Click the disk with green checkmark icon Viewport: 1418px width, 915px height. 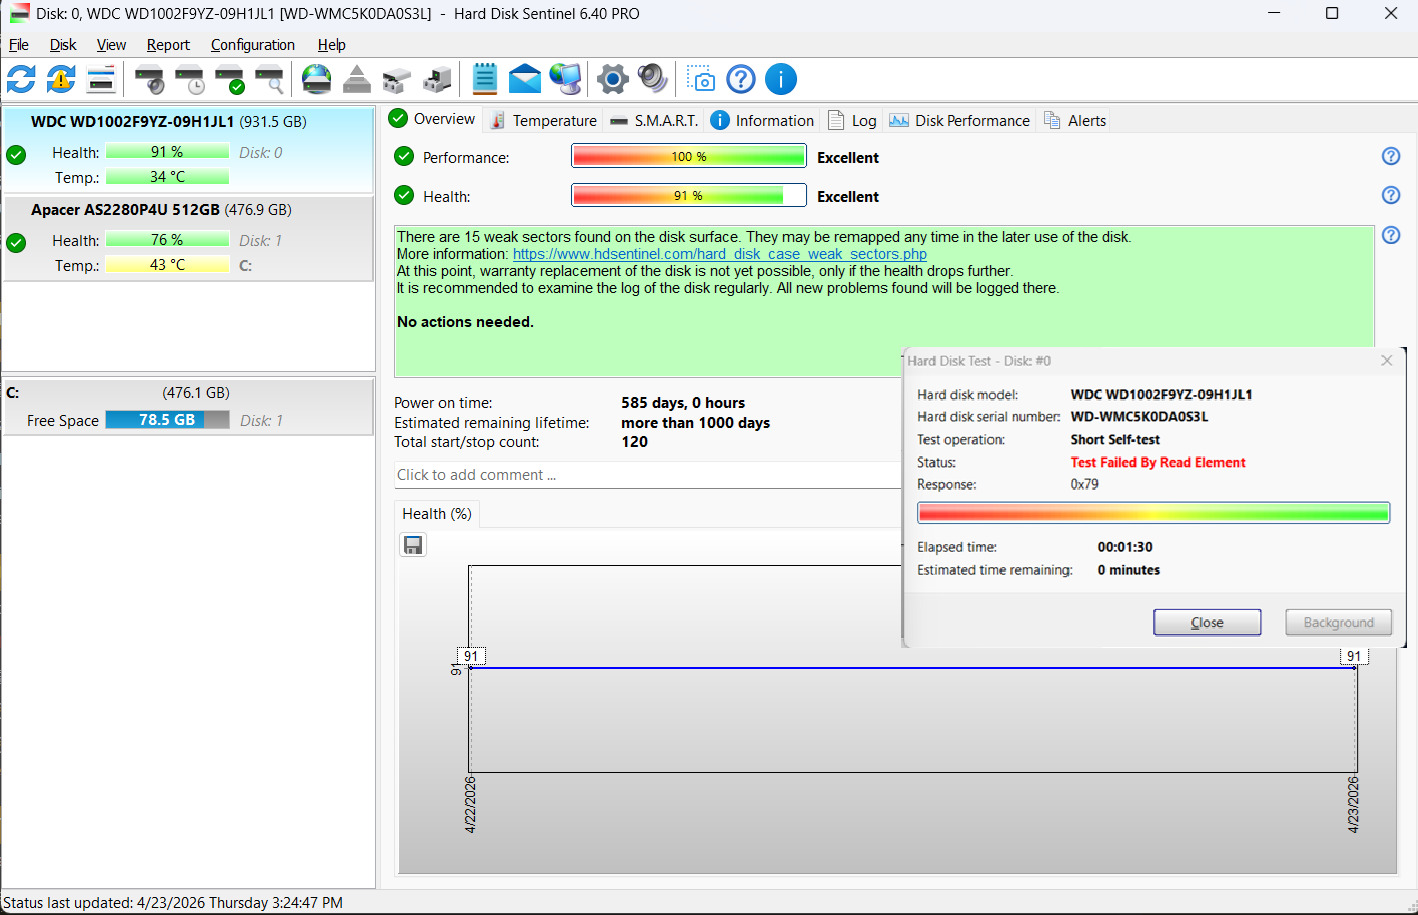pos(230,79)
